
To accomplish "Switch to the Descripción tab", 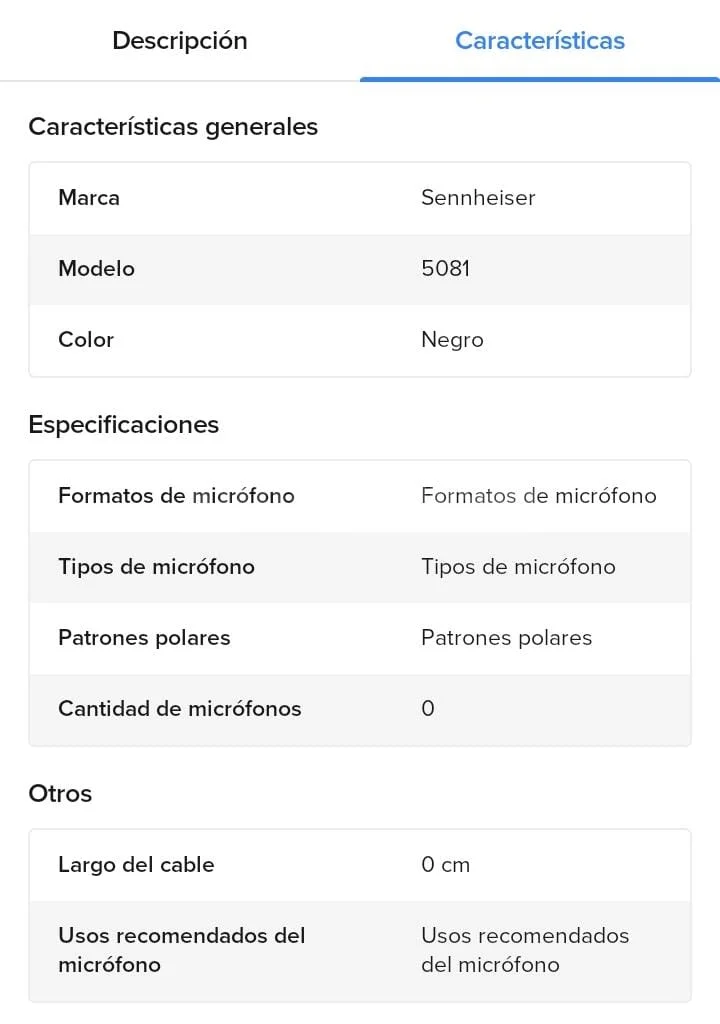I will pos(180,41).
